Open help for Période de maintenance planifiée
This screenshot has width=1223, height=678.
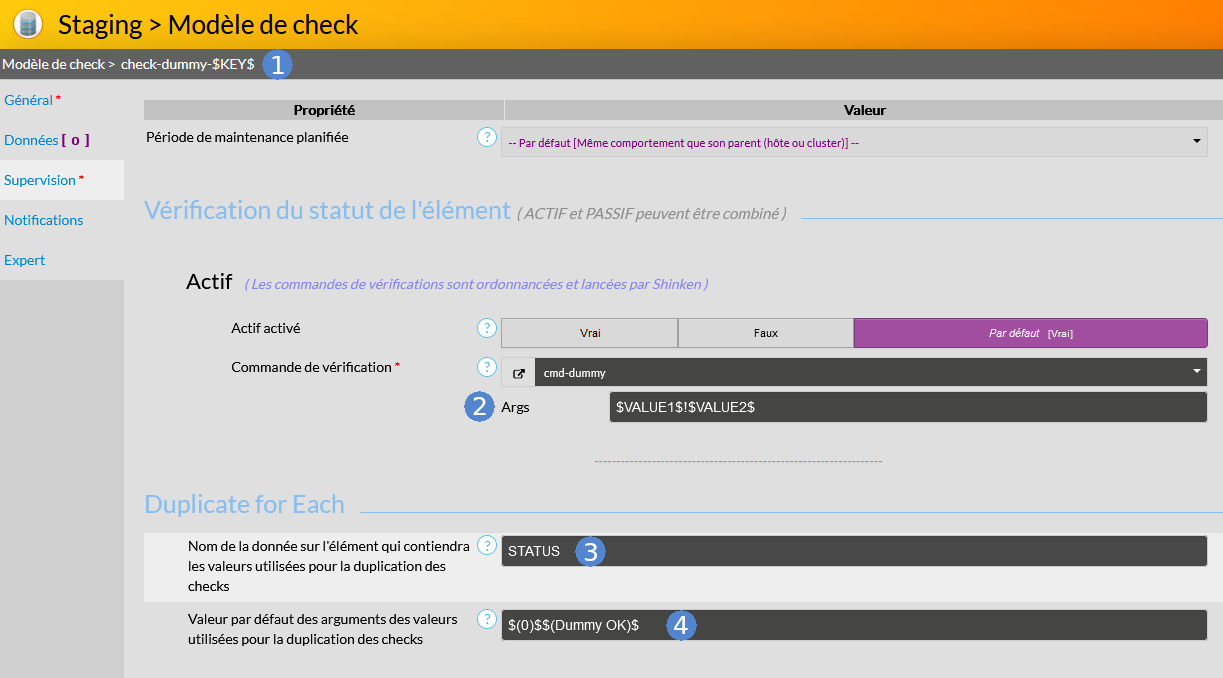point(486,137)
